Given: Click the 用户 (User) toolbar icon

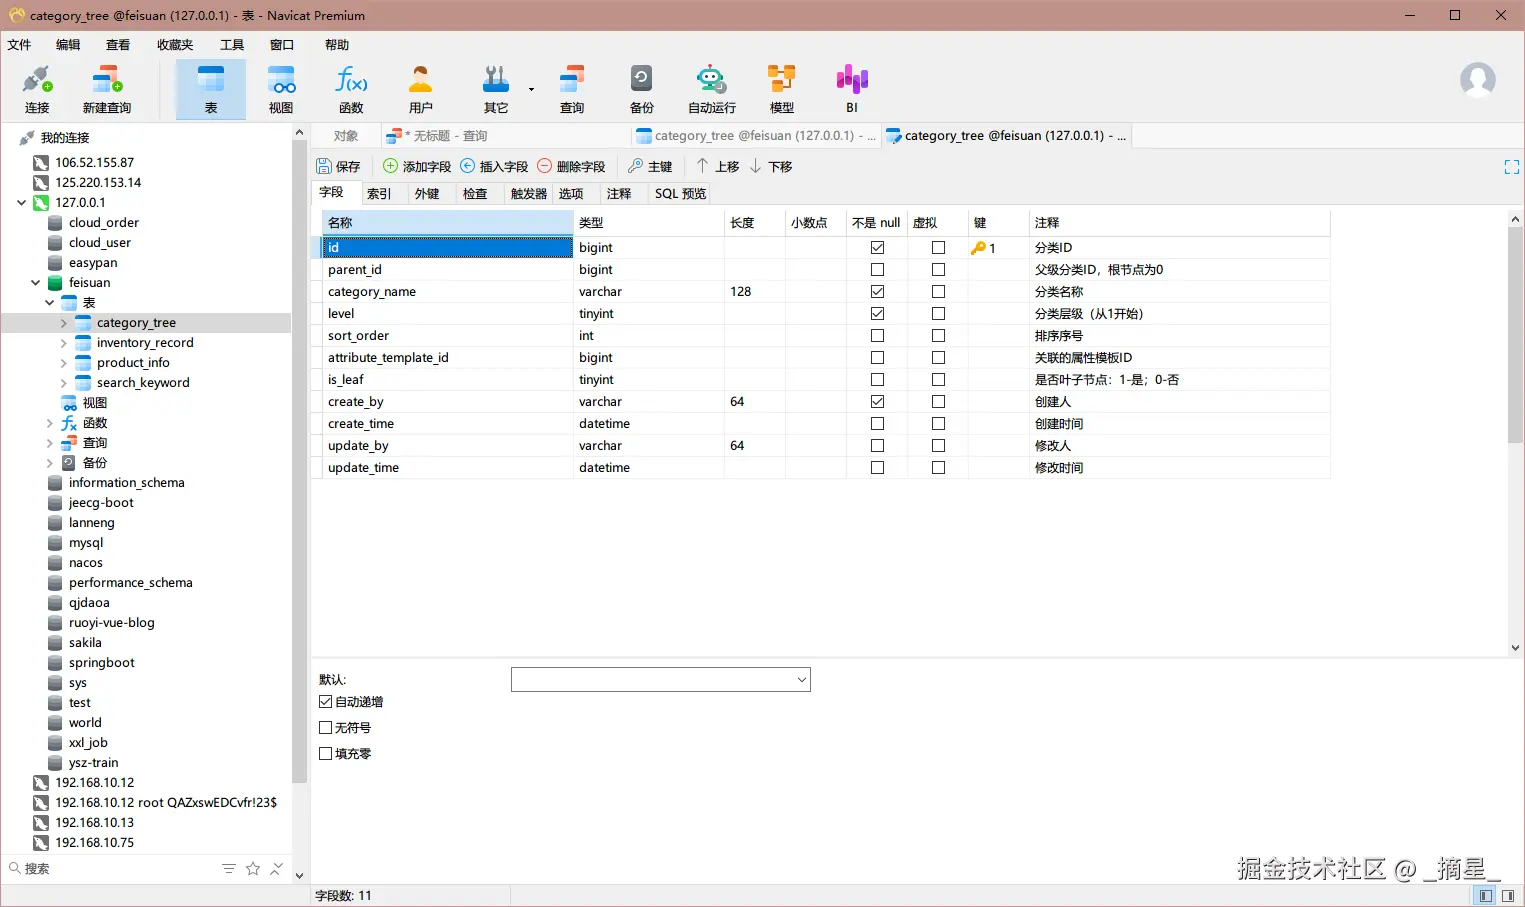Looking at the screenshot, I should click(x=421, y=89).
